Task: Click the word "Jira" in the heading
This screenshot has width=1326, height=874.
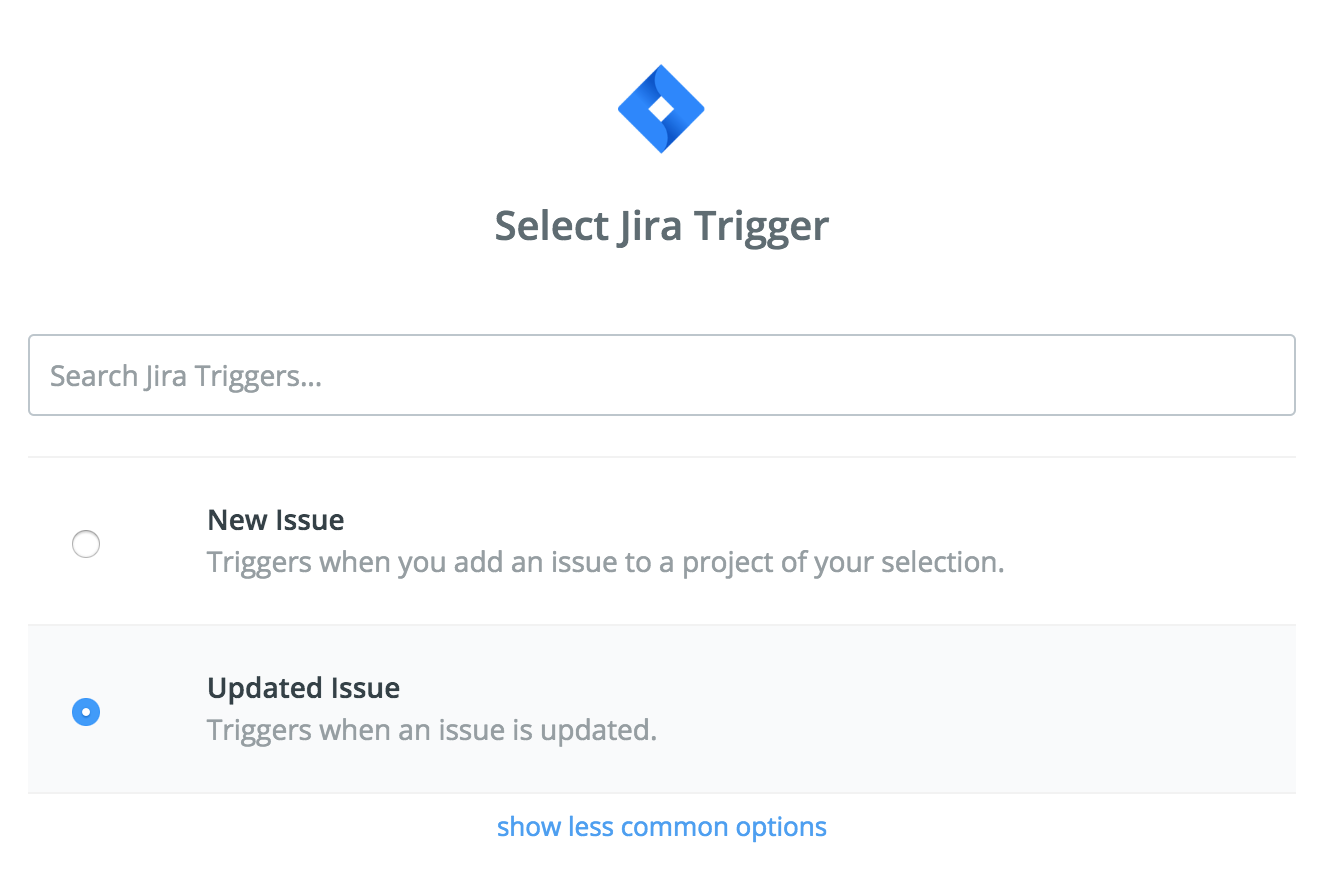Action: [x=628, y=226]
